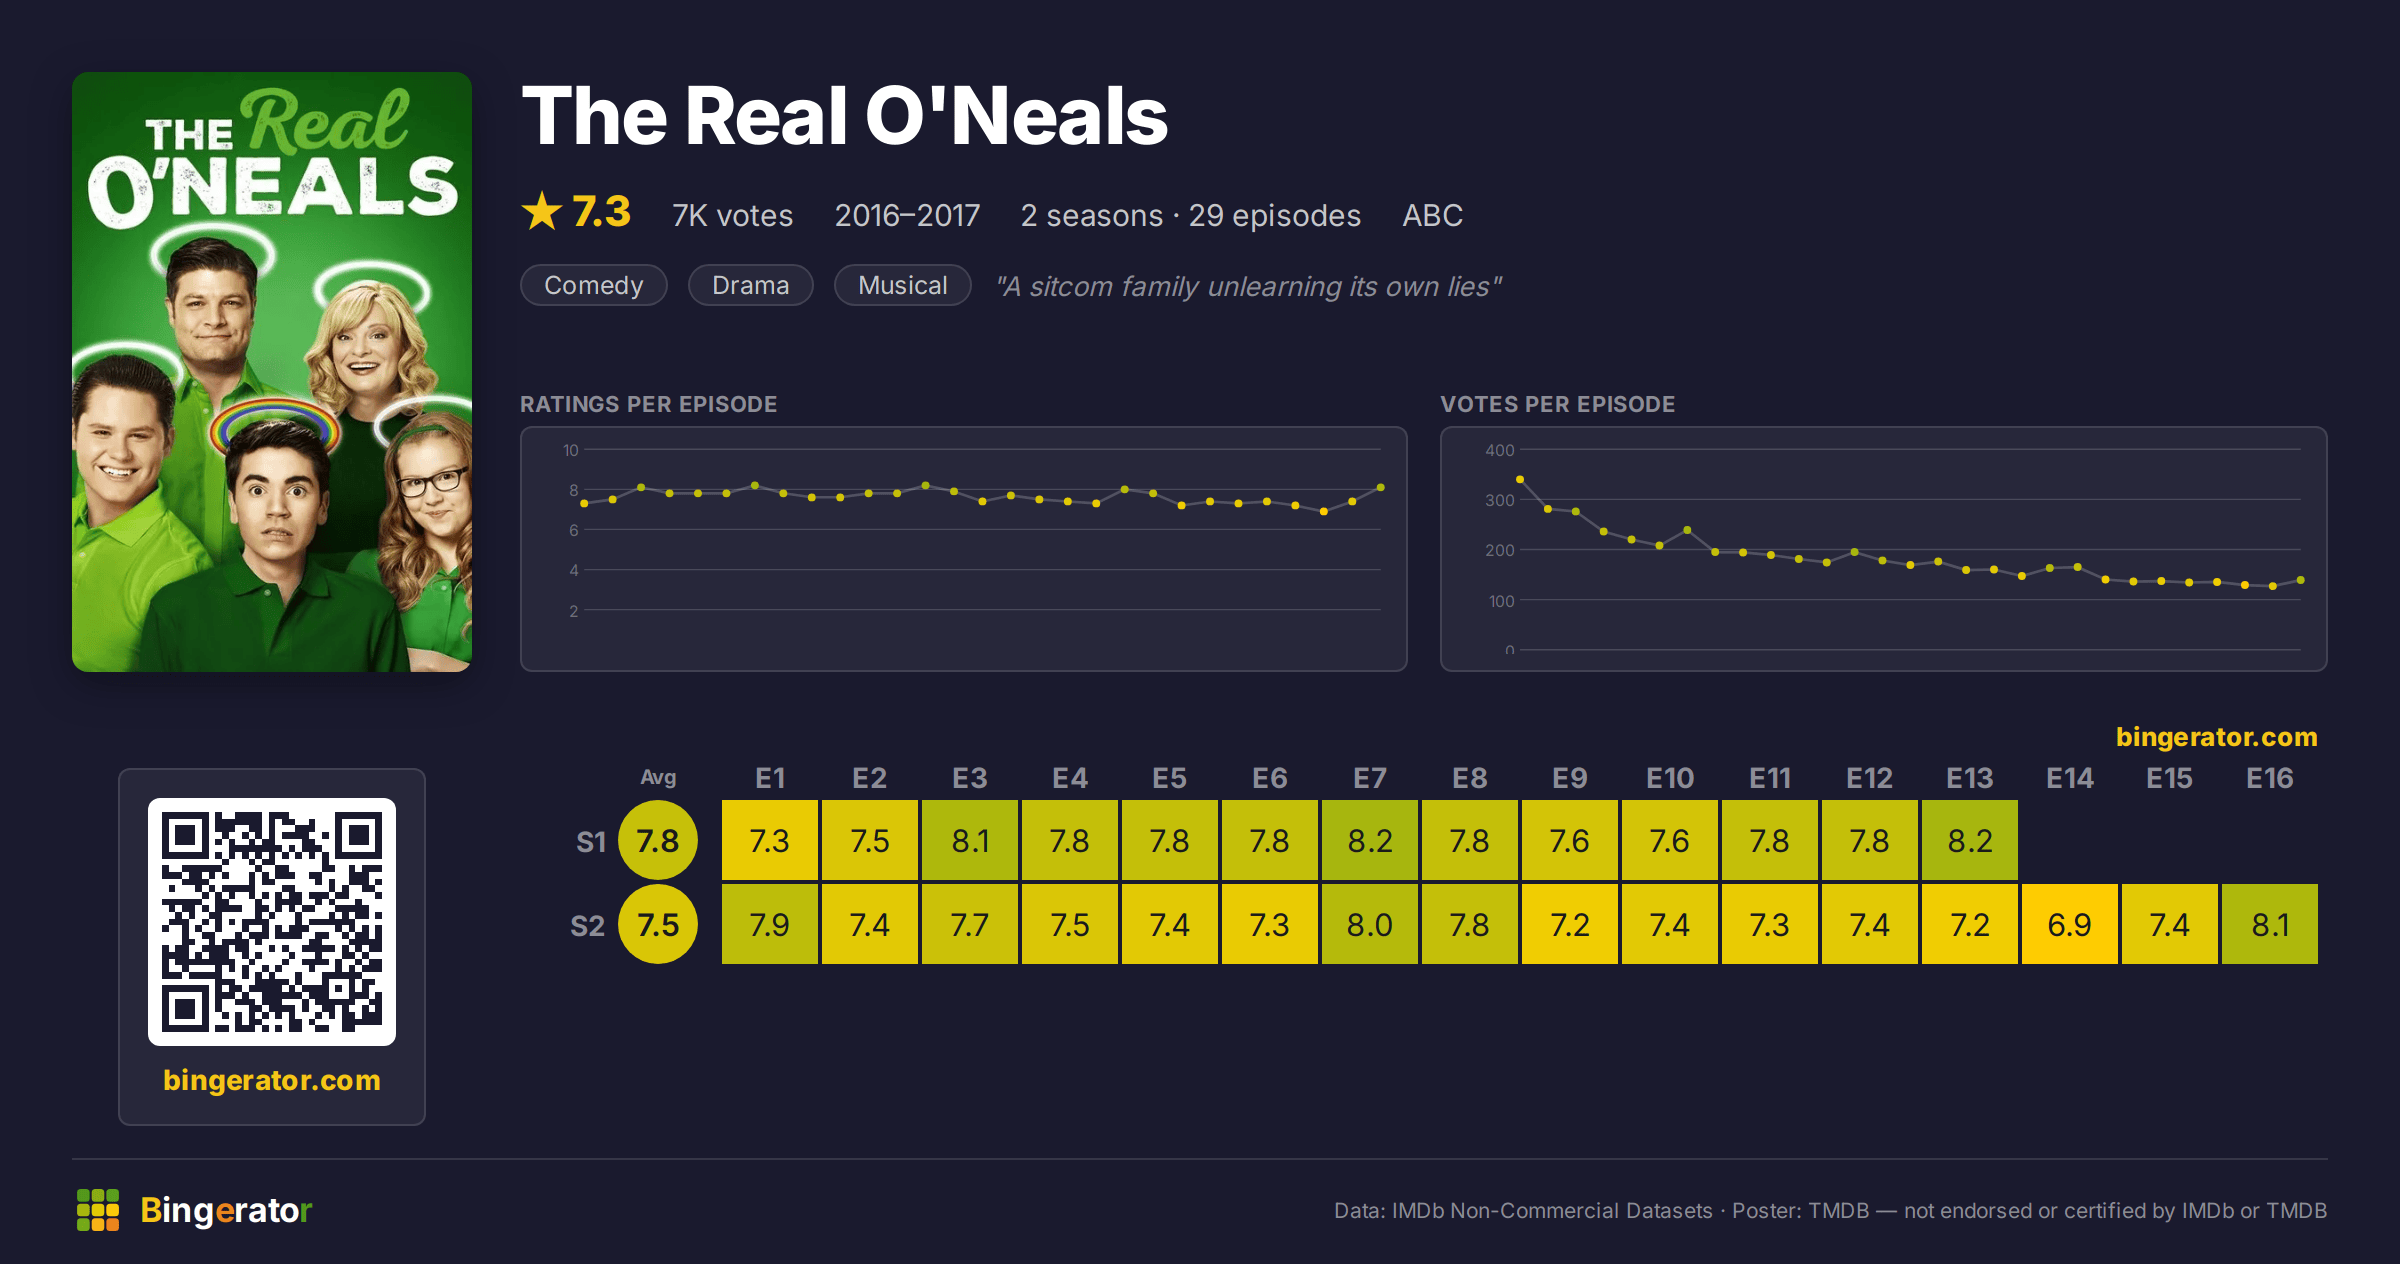Click the S1 E7 rating cell 8.2
This screenshot has width=2400, height=1264.
click(x=1370, y=840)
